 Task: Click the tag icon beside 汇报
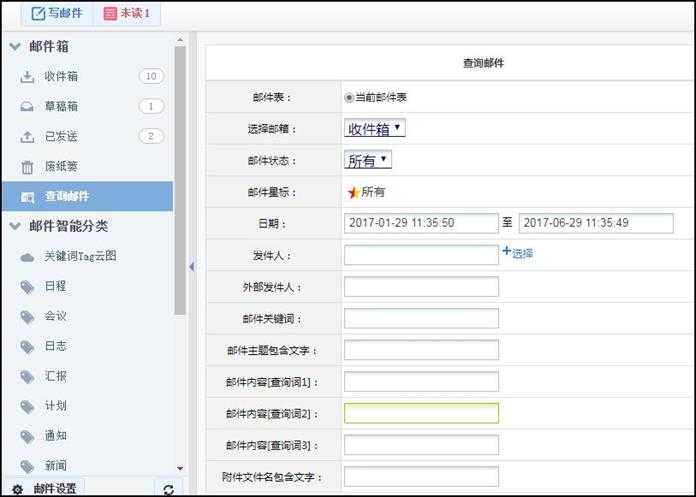click(27, 376)
